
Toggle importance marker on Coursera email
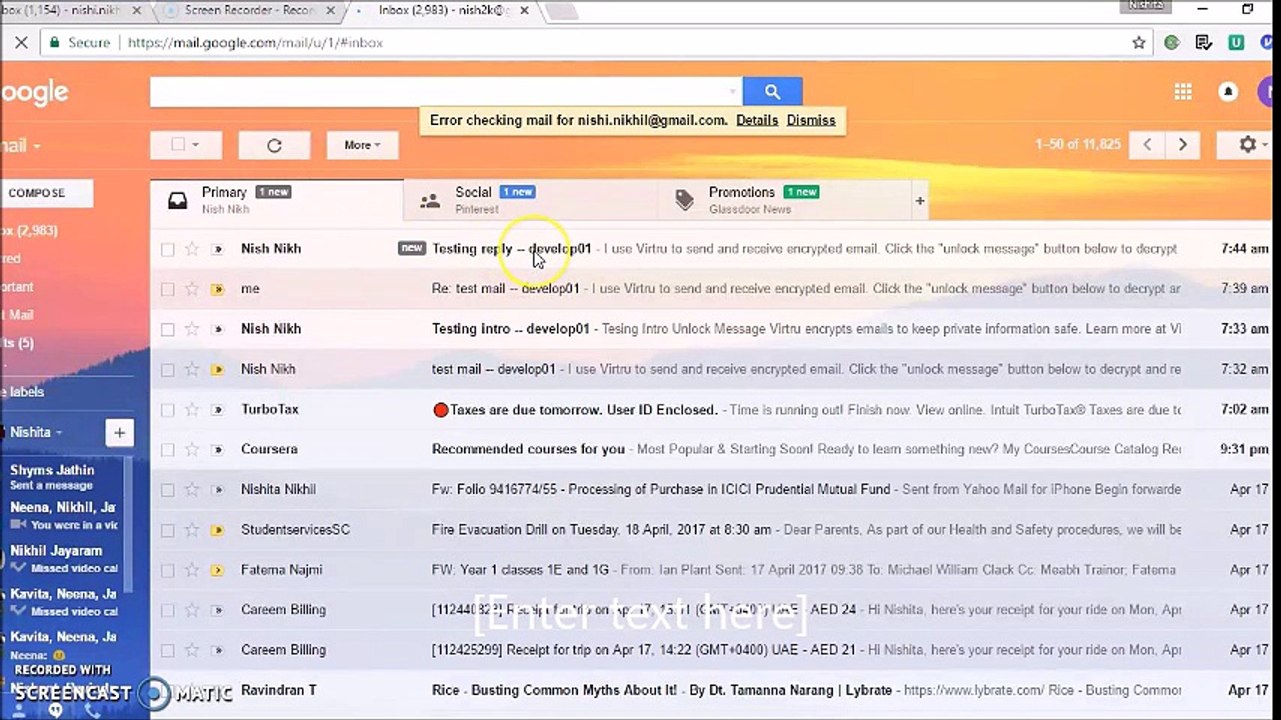pos(217,449)
